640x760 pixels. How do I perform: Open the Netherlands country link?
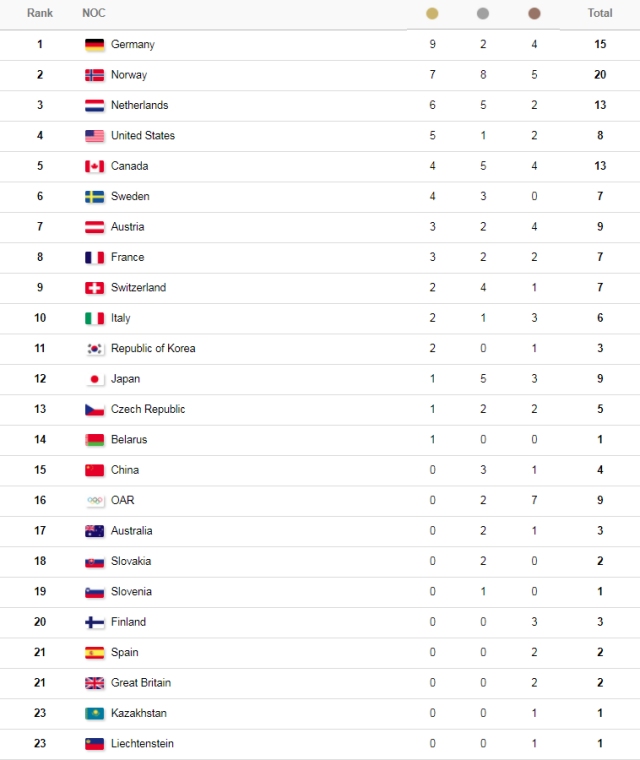pyautogui.click(x=139, y=105)
